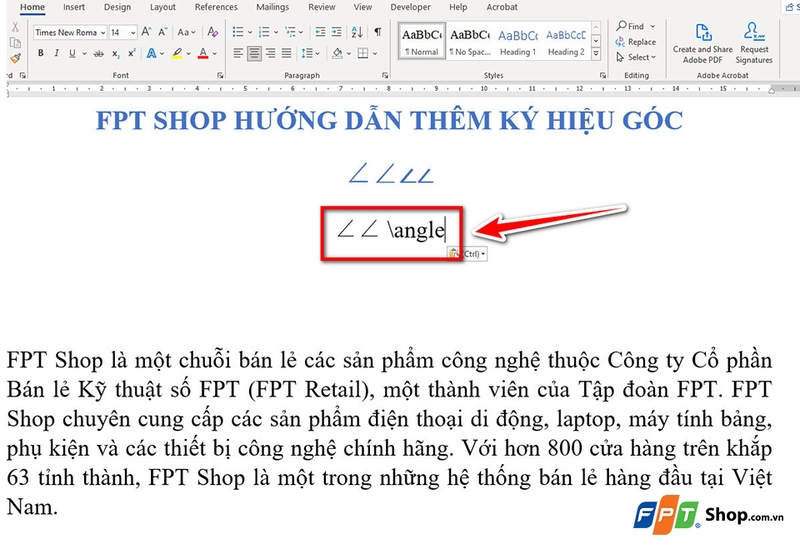
Task: Open the Mailings tab
Action: [x=272, y=7]
